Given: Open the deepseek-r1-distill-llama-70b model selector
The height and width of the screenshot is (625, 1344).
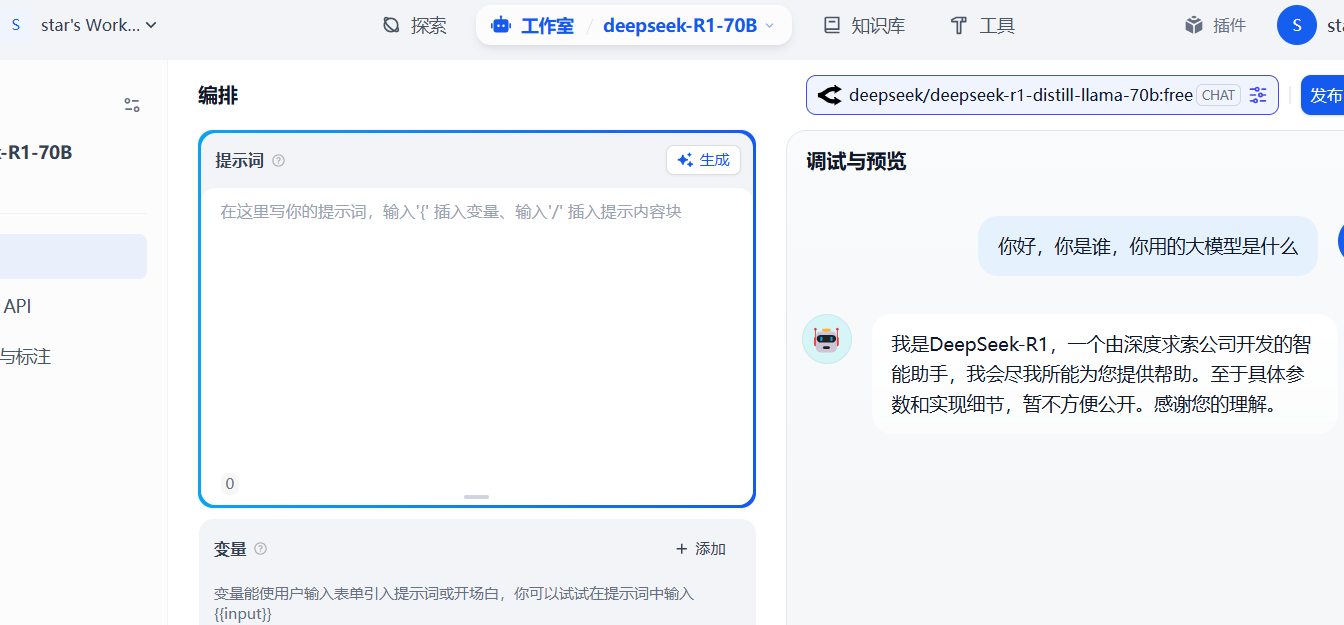Looking at the screenshot, I should 1020,95.
